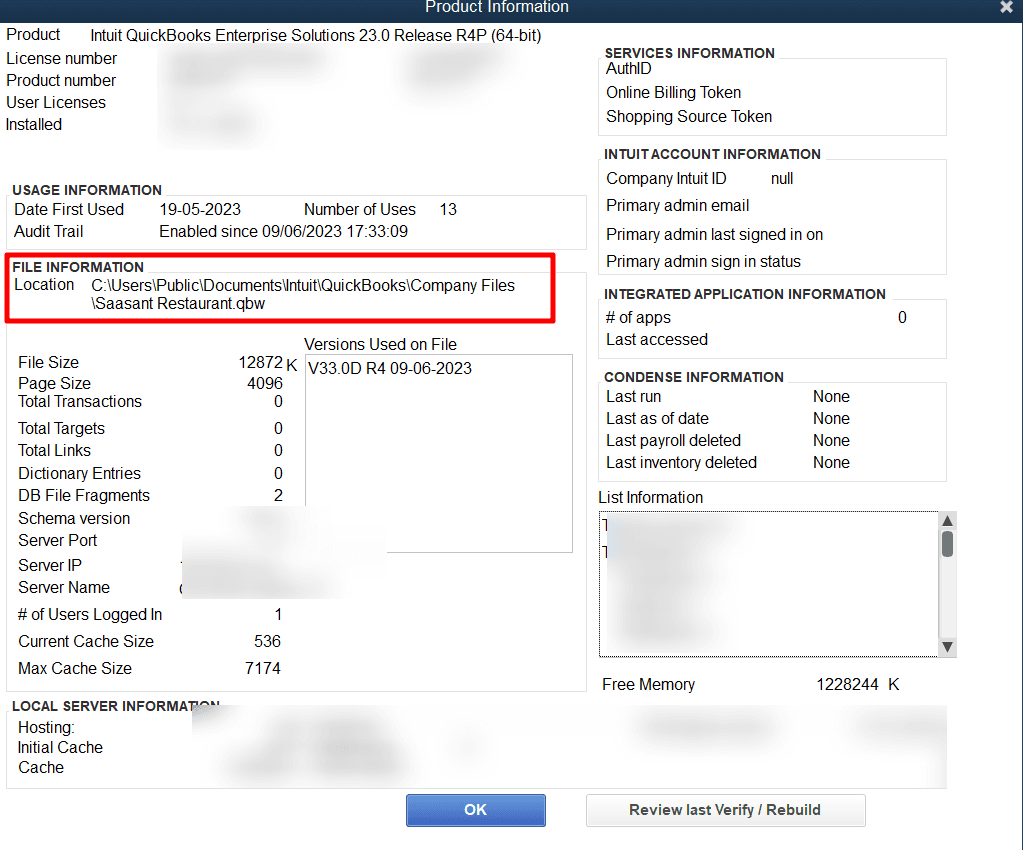Click the Primary admin email label
This screenshot has width=1023, height=850.
[677, 205]
